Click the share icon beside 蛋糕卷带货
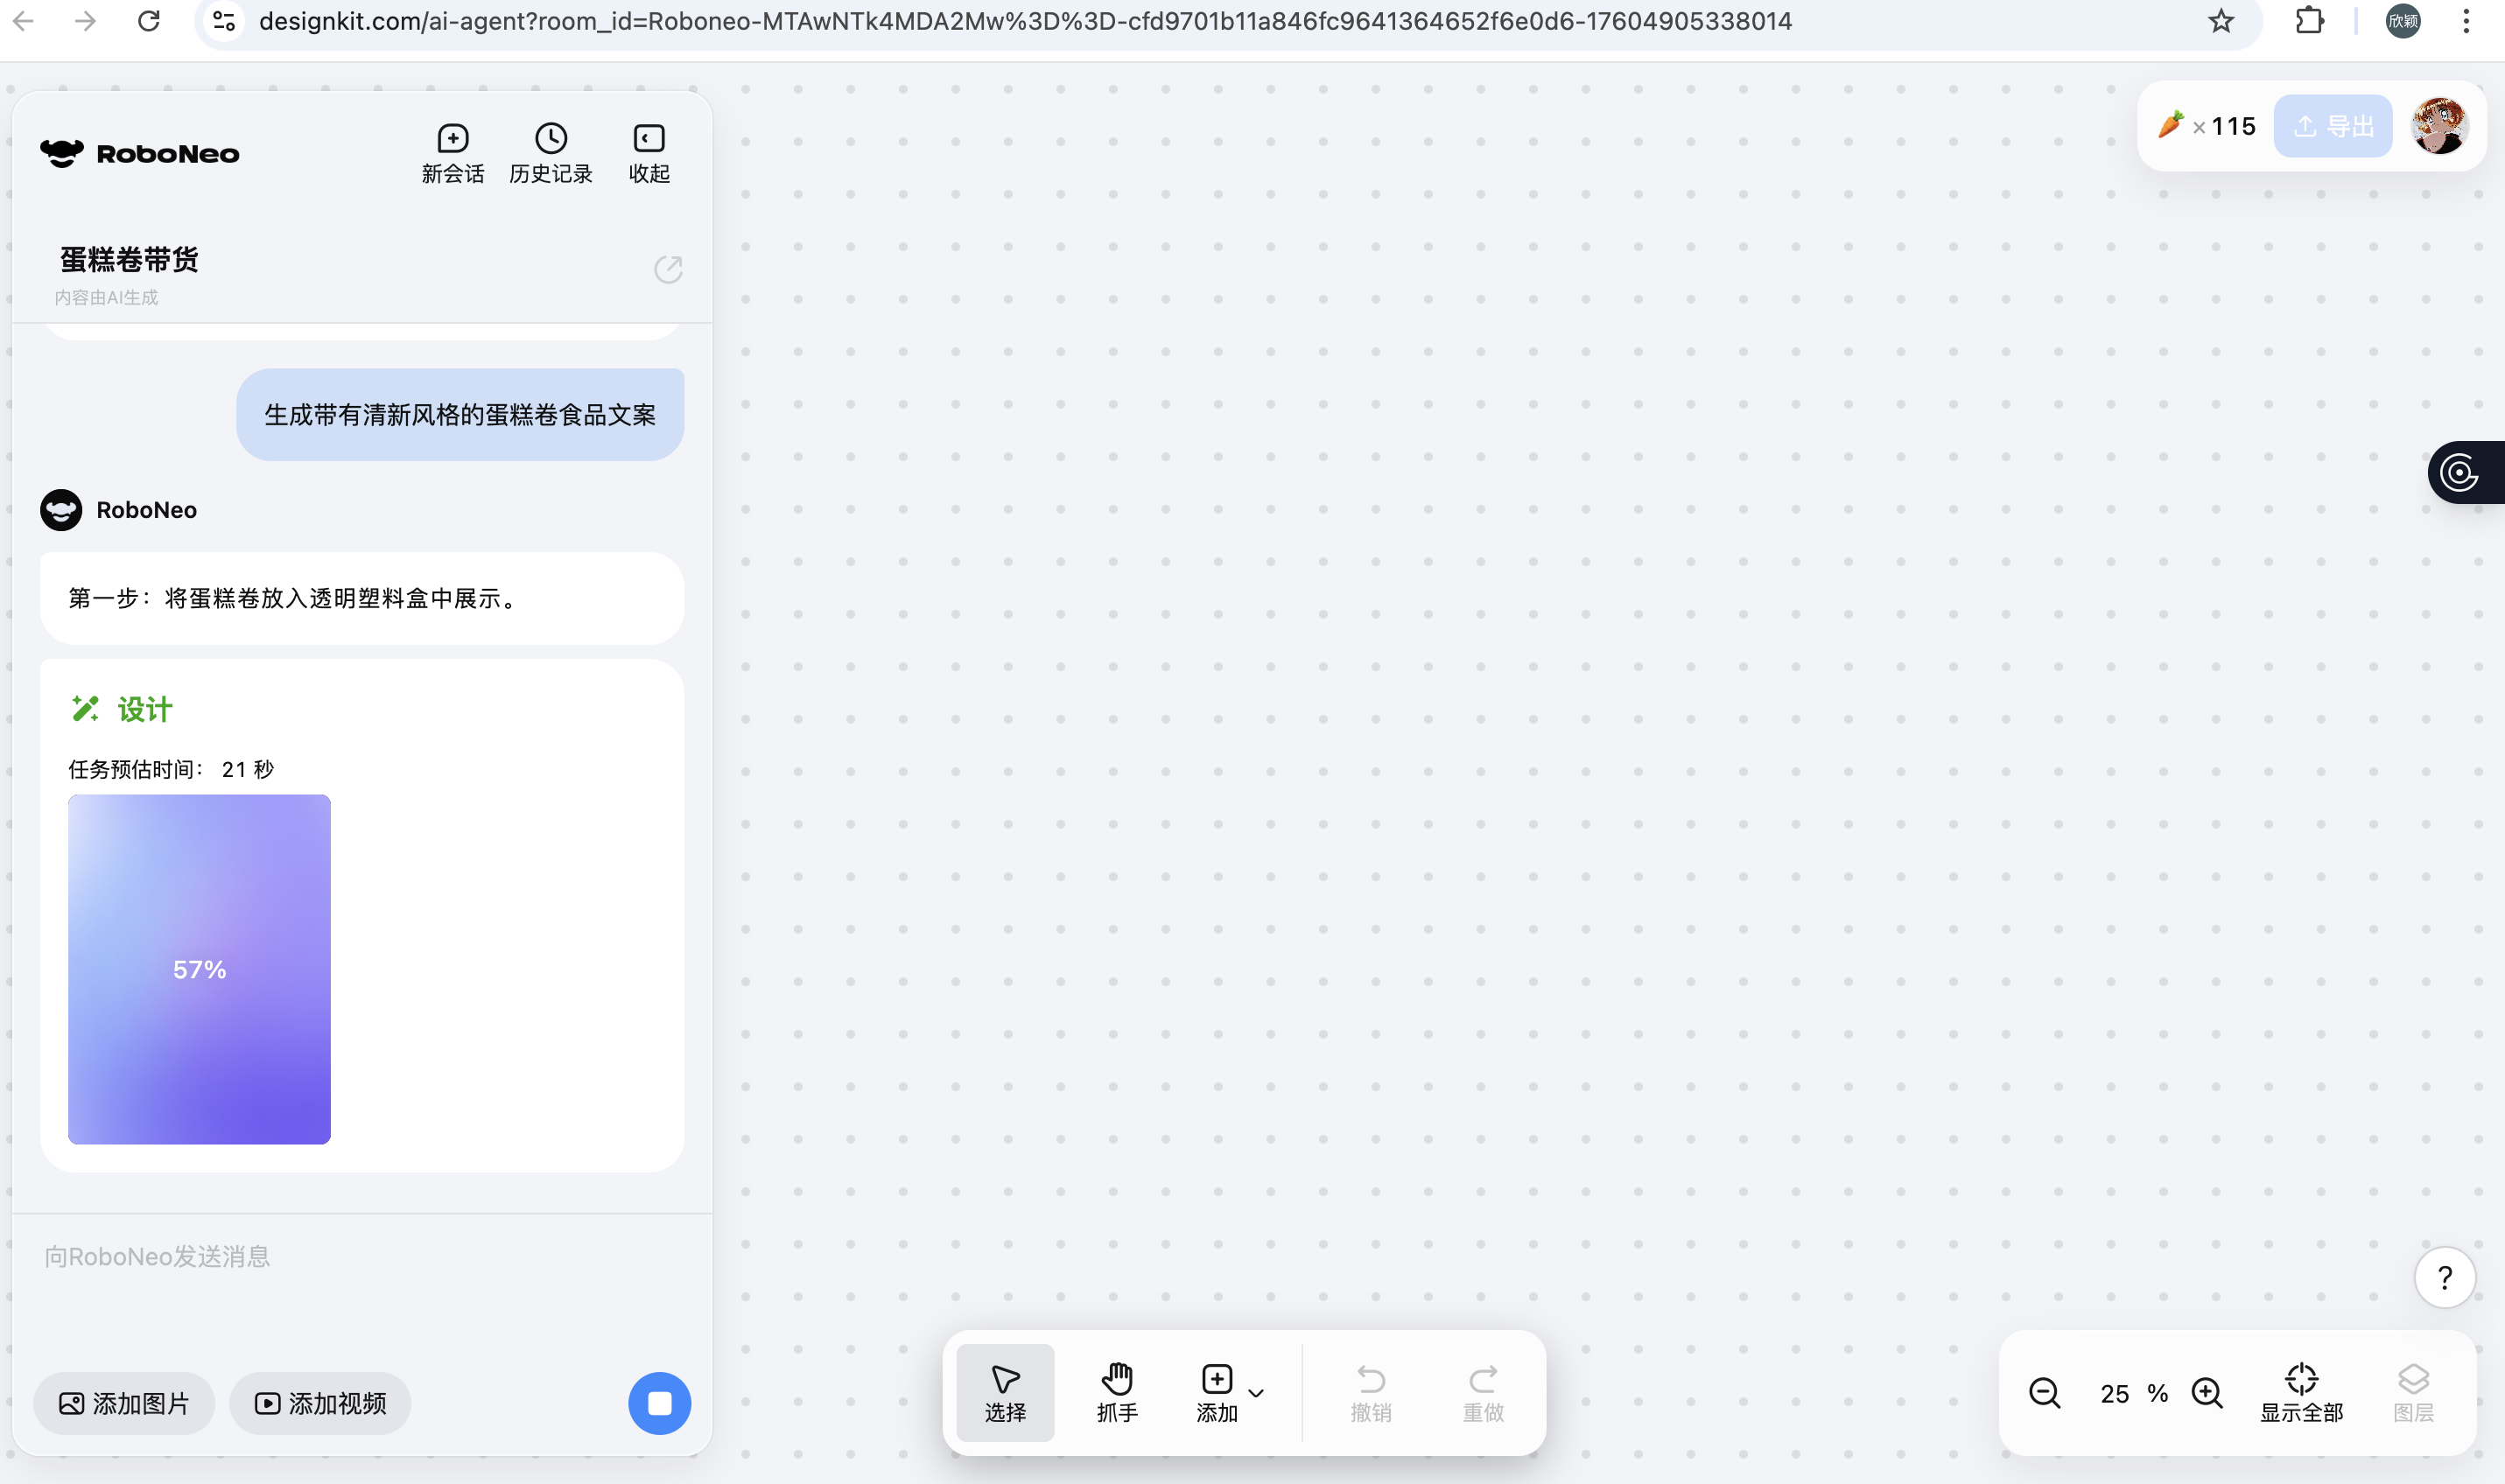Image resolution: width=2505 pixels, height=1484 pixels. pyautogui.click(x=668, y=269)
